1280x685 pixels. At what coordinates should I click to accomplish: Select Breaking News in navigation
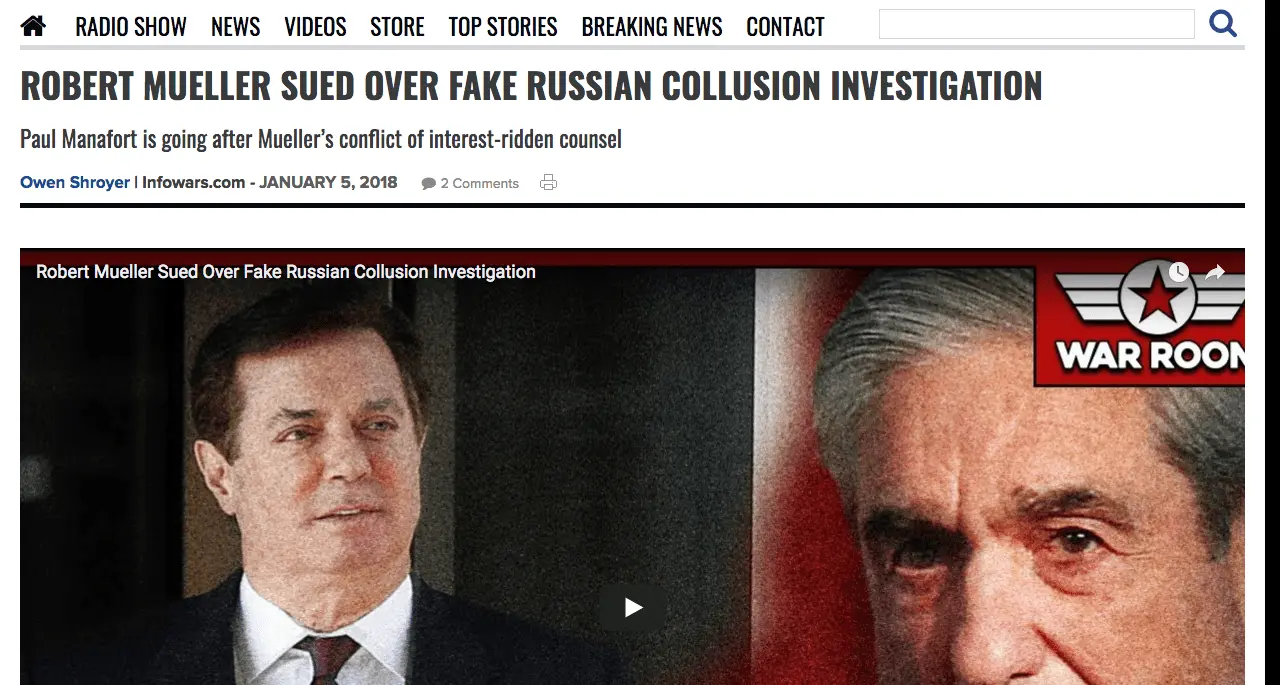click(652, 27)
